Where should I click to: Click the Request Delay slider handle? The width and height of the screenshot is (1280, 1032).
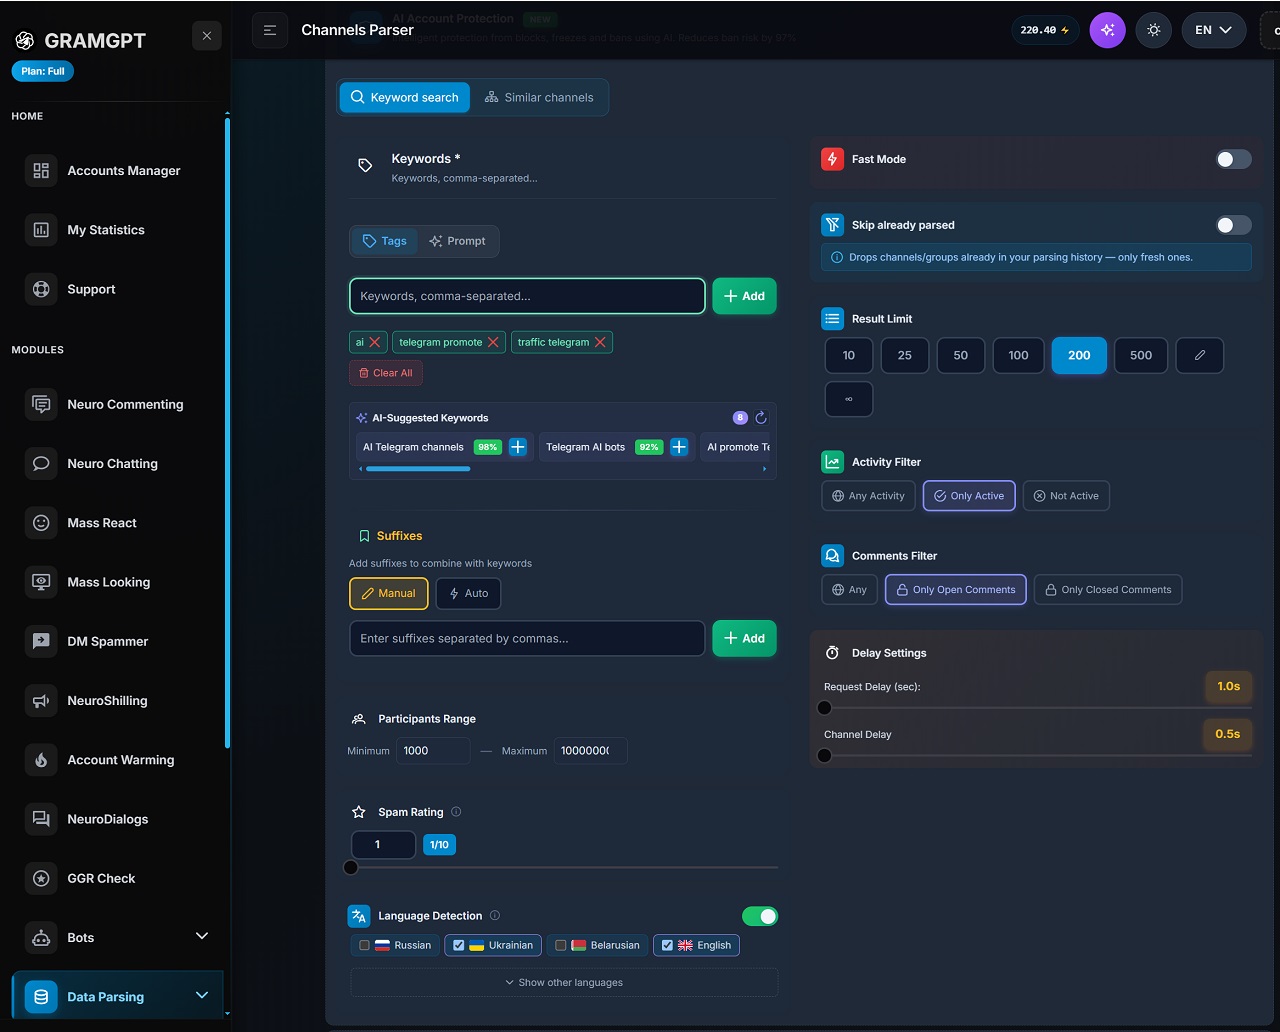point(824,708)
